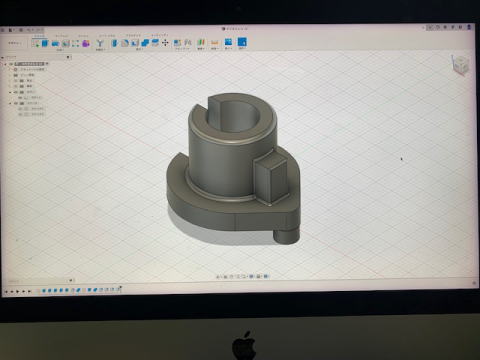Toggle the eye icon on the Sketches folder

(x=16, y=103)
